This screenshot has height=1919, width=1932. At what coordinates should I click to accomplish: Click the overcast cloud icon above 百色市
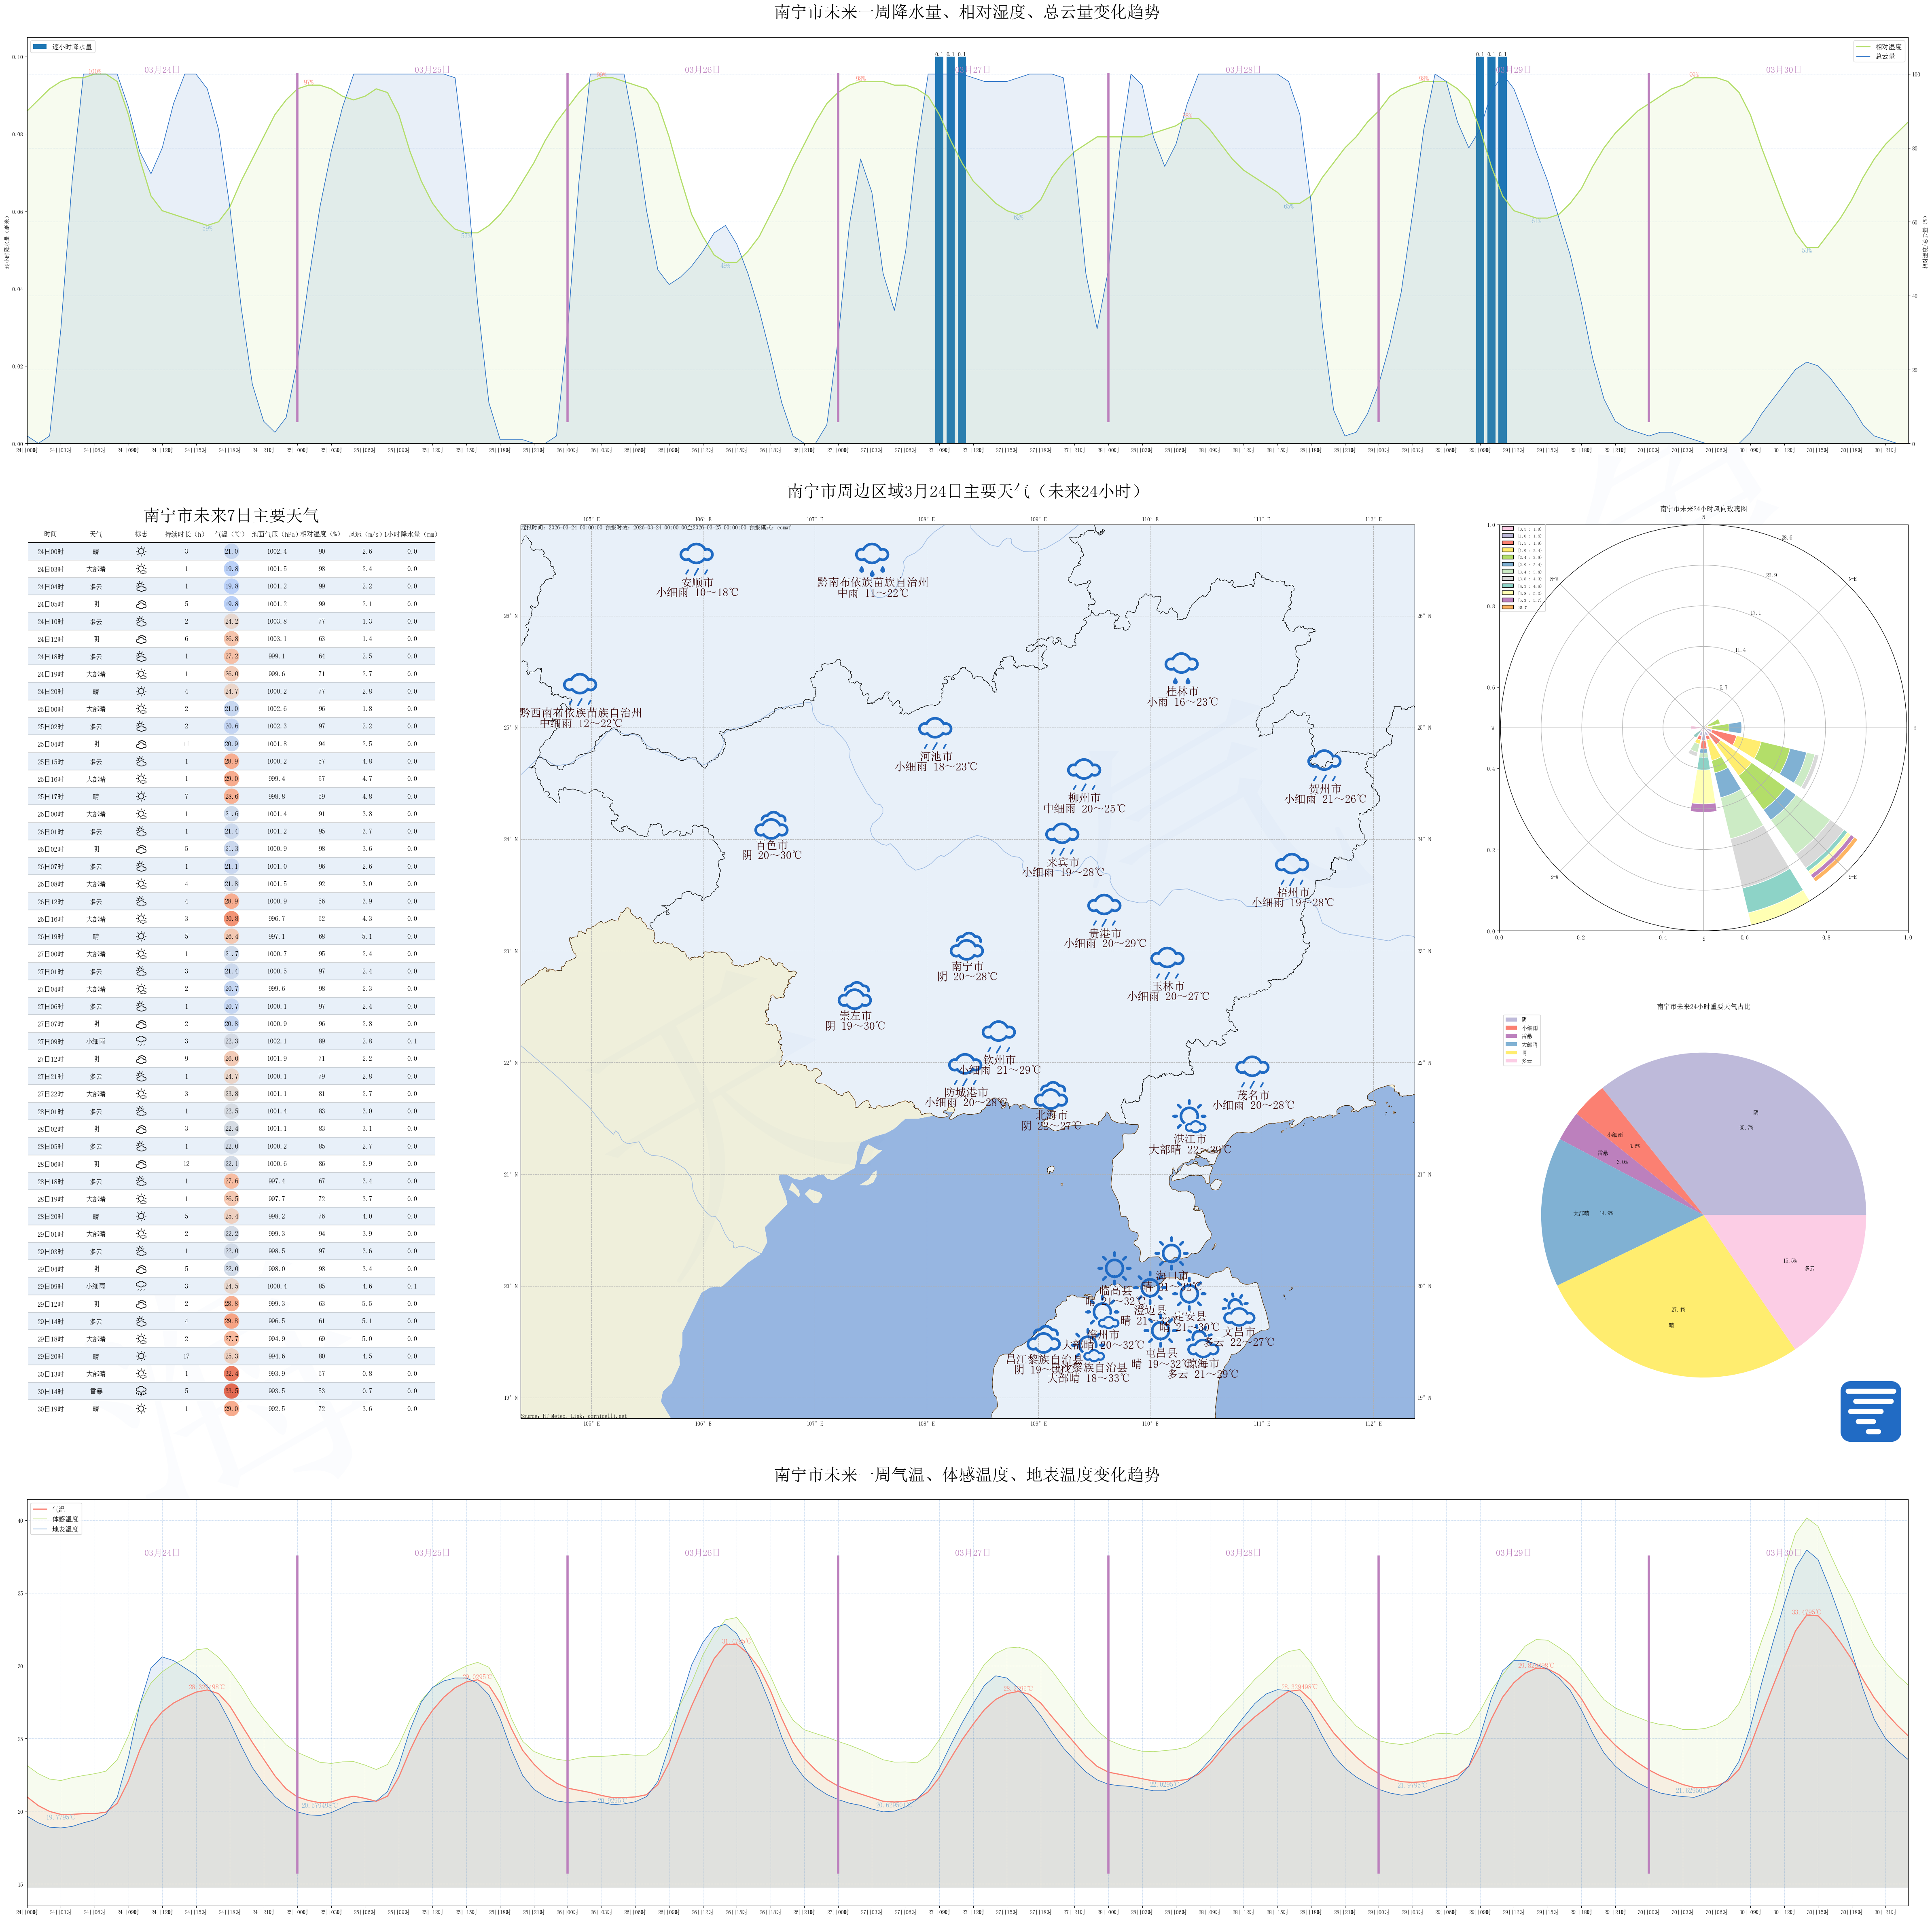point(771,826)
